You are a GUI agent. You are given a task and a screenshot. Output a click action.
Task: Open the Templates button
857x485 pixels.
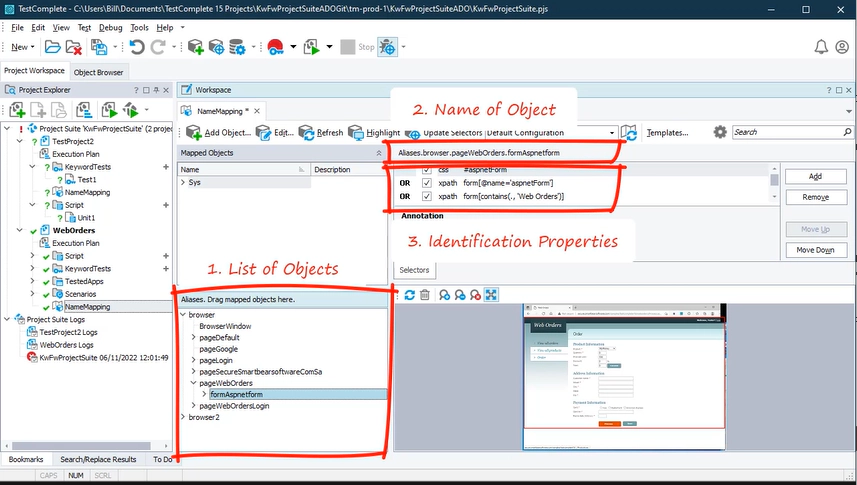tap(667, 132)
